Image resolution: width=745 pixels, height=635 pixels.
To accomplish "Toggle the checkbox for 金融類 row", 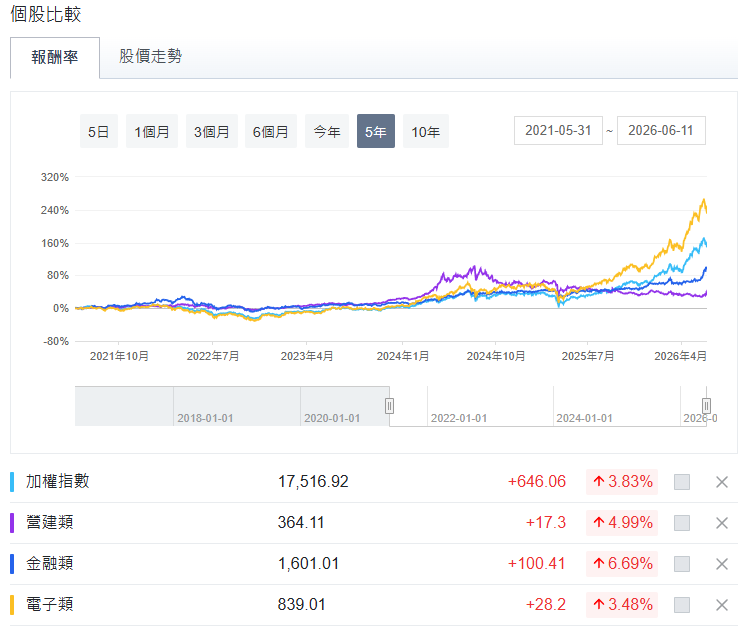I will click(682, 564).
